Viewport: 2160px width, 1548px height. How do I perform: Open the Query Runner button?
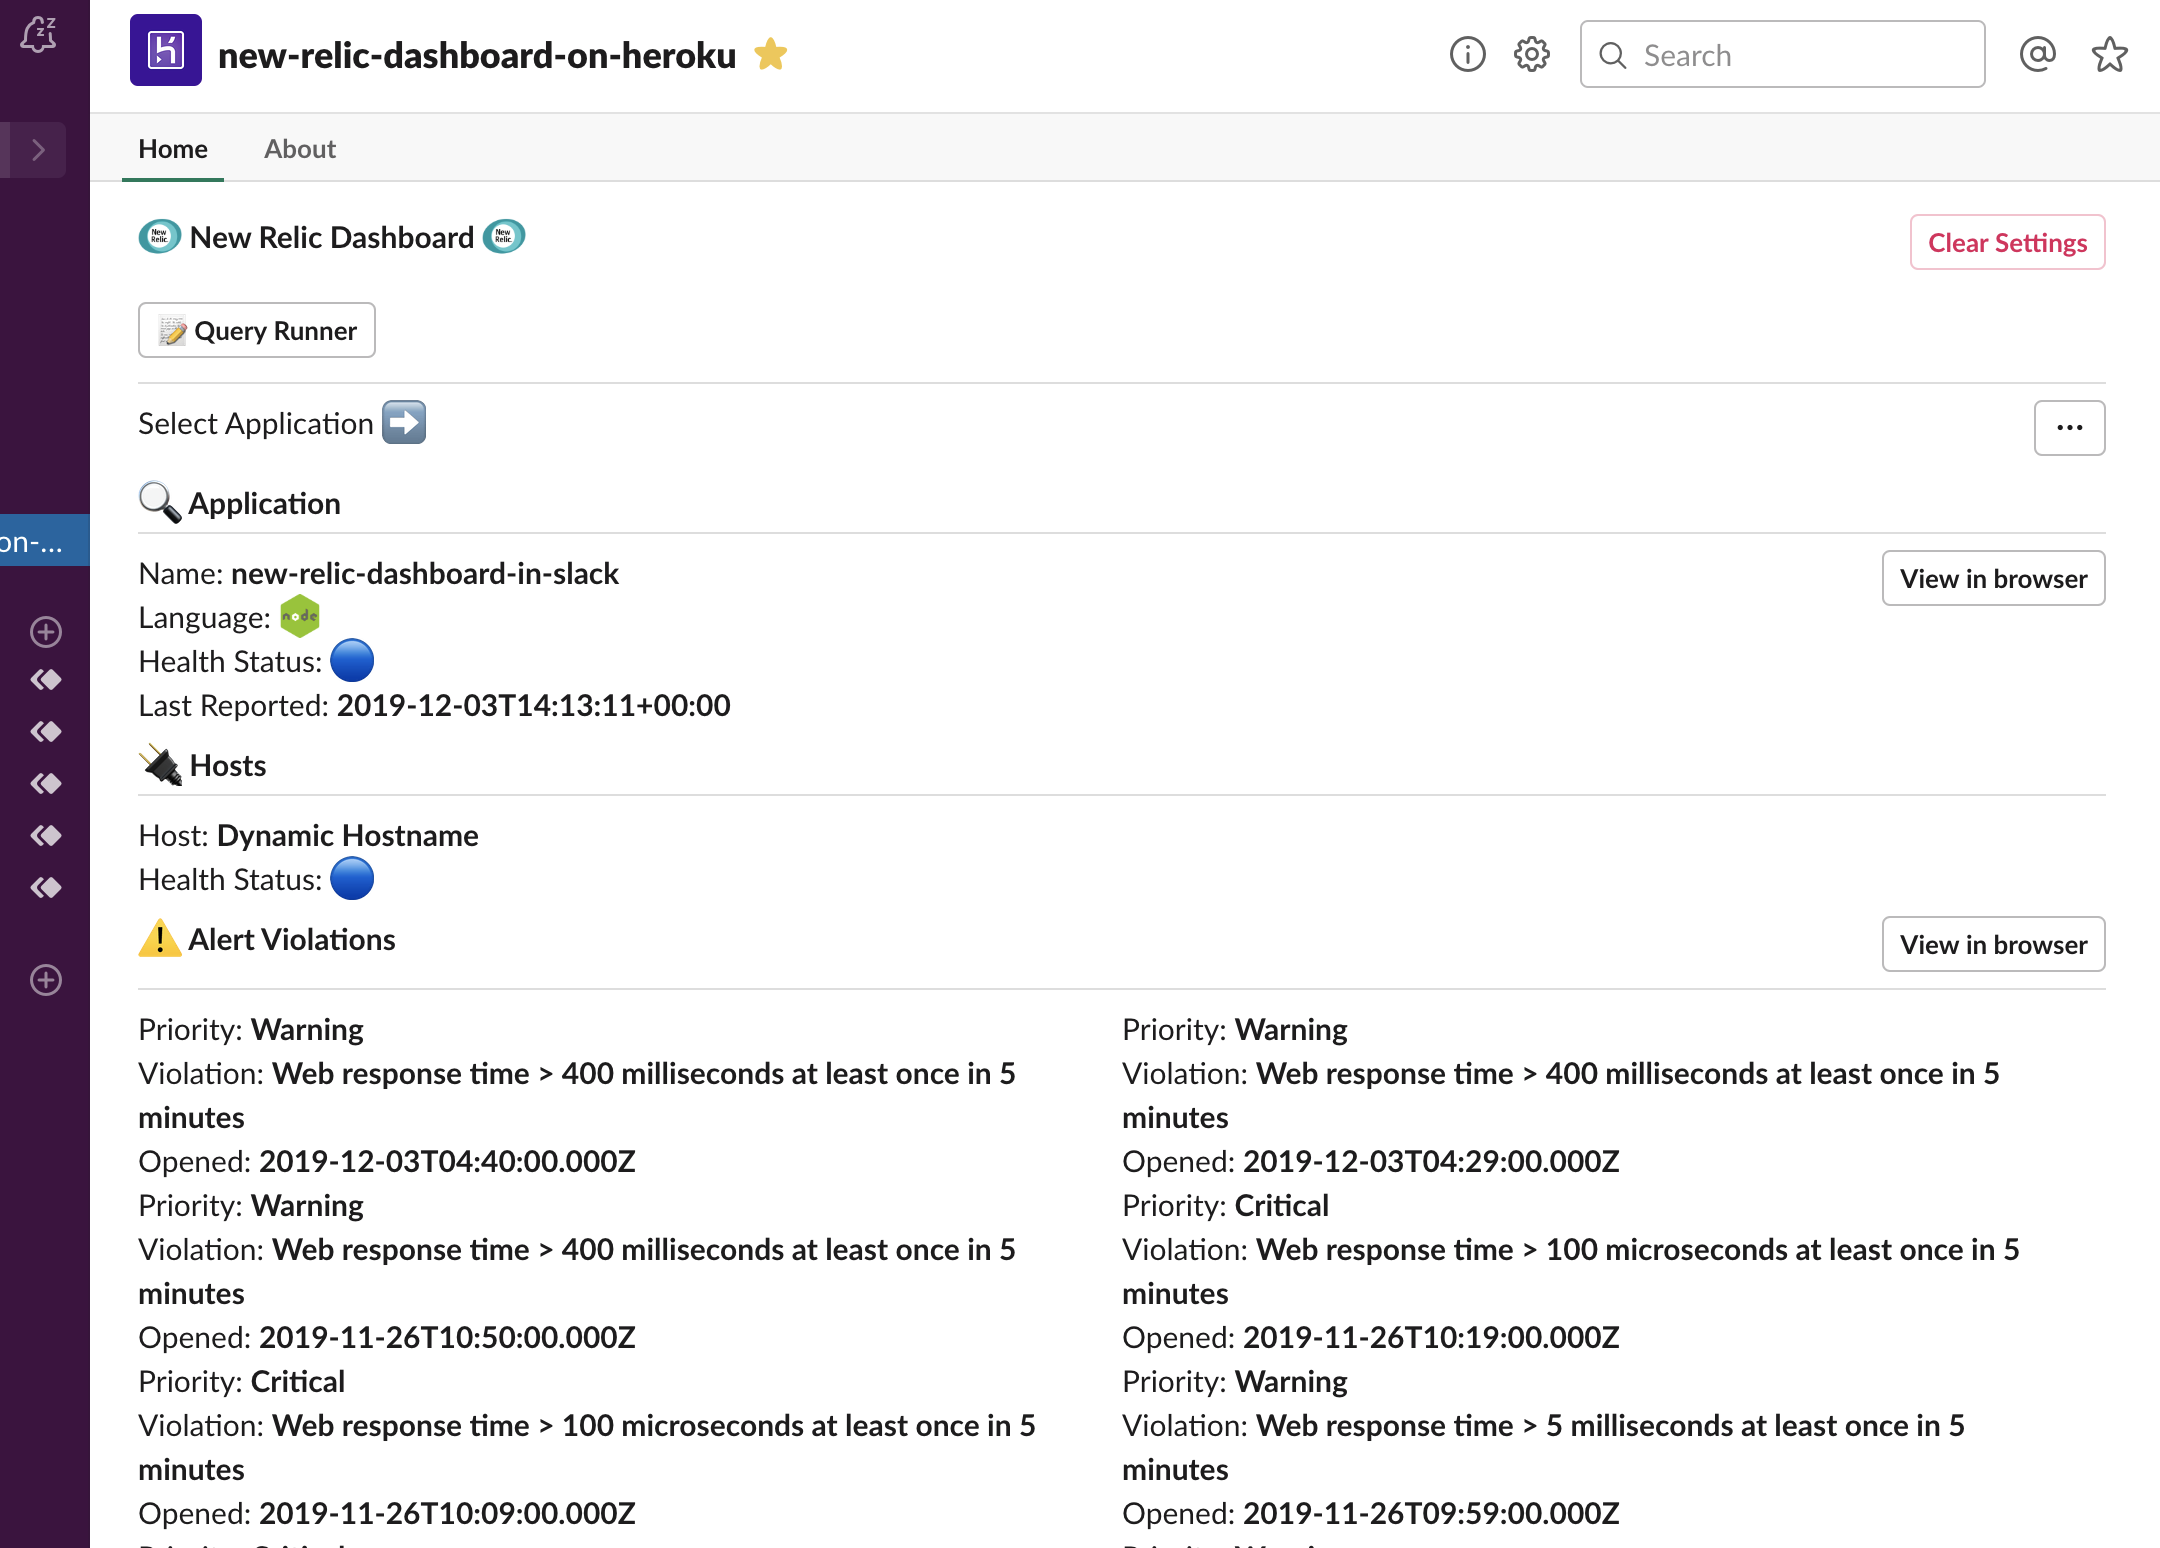257,331
